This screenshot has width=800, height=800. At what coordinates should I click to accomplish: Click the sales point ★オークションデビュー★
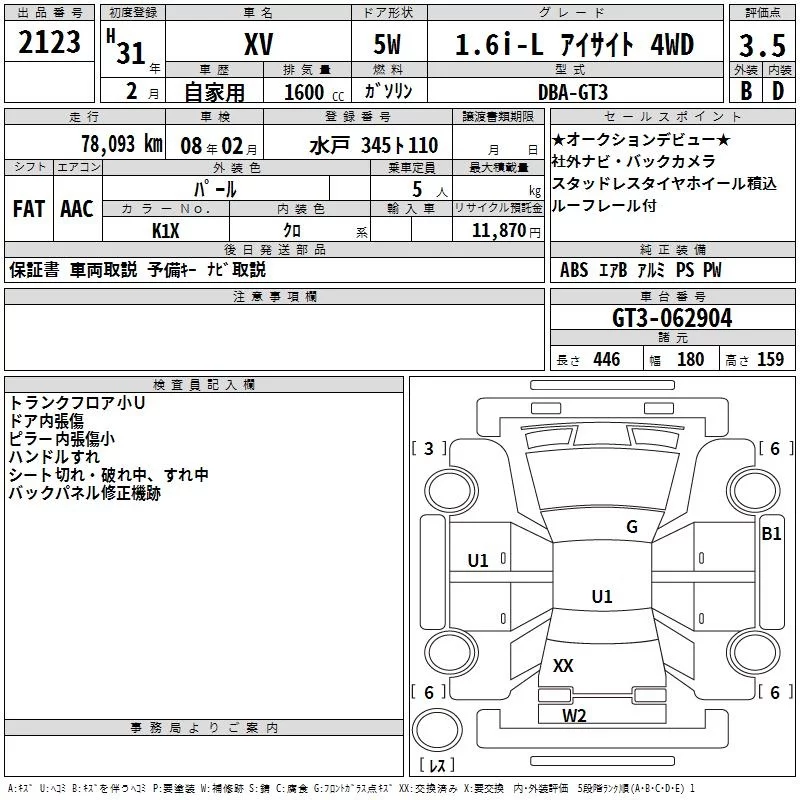pos(641,139)
